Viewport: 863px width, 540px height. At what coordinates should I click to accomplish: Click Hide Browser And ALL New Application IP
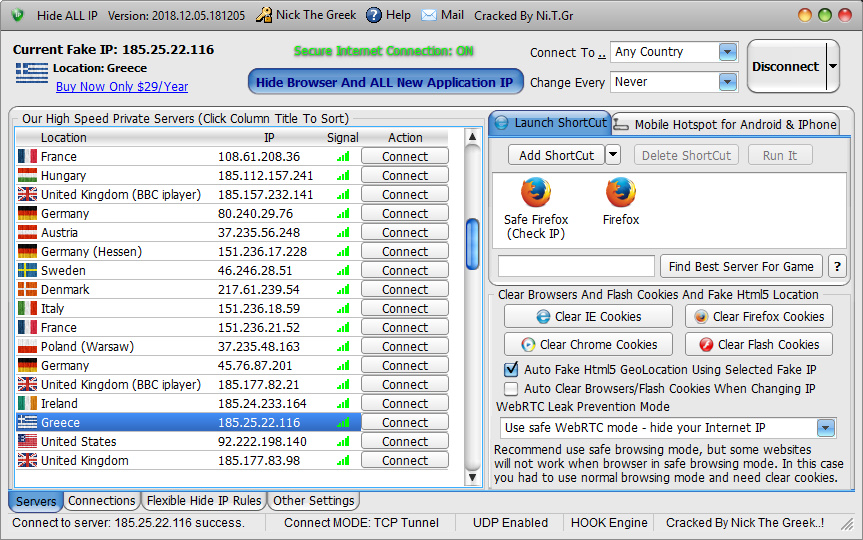pos(385,83)
